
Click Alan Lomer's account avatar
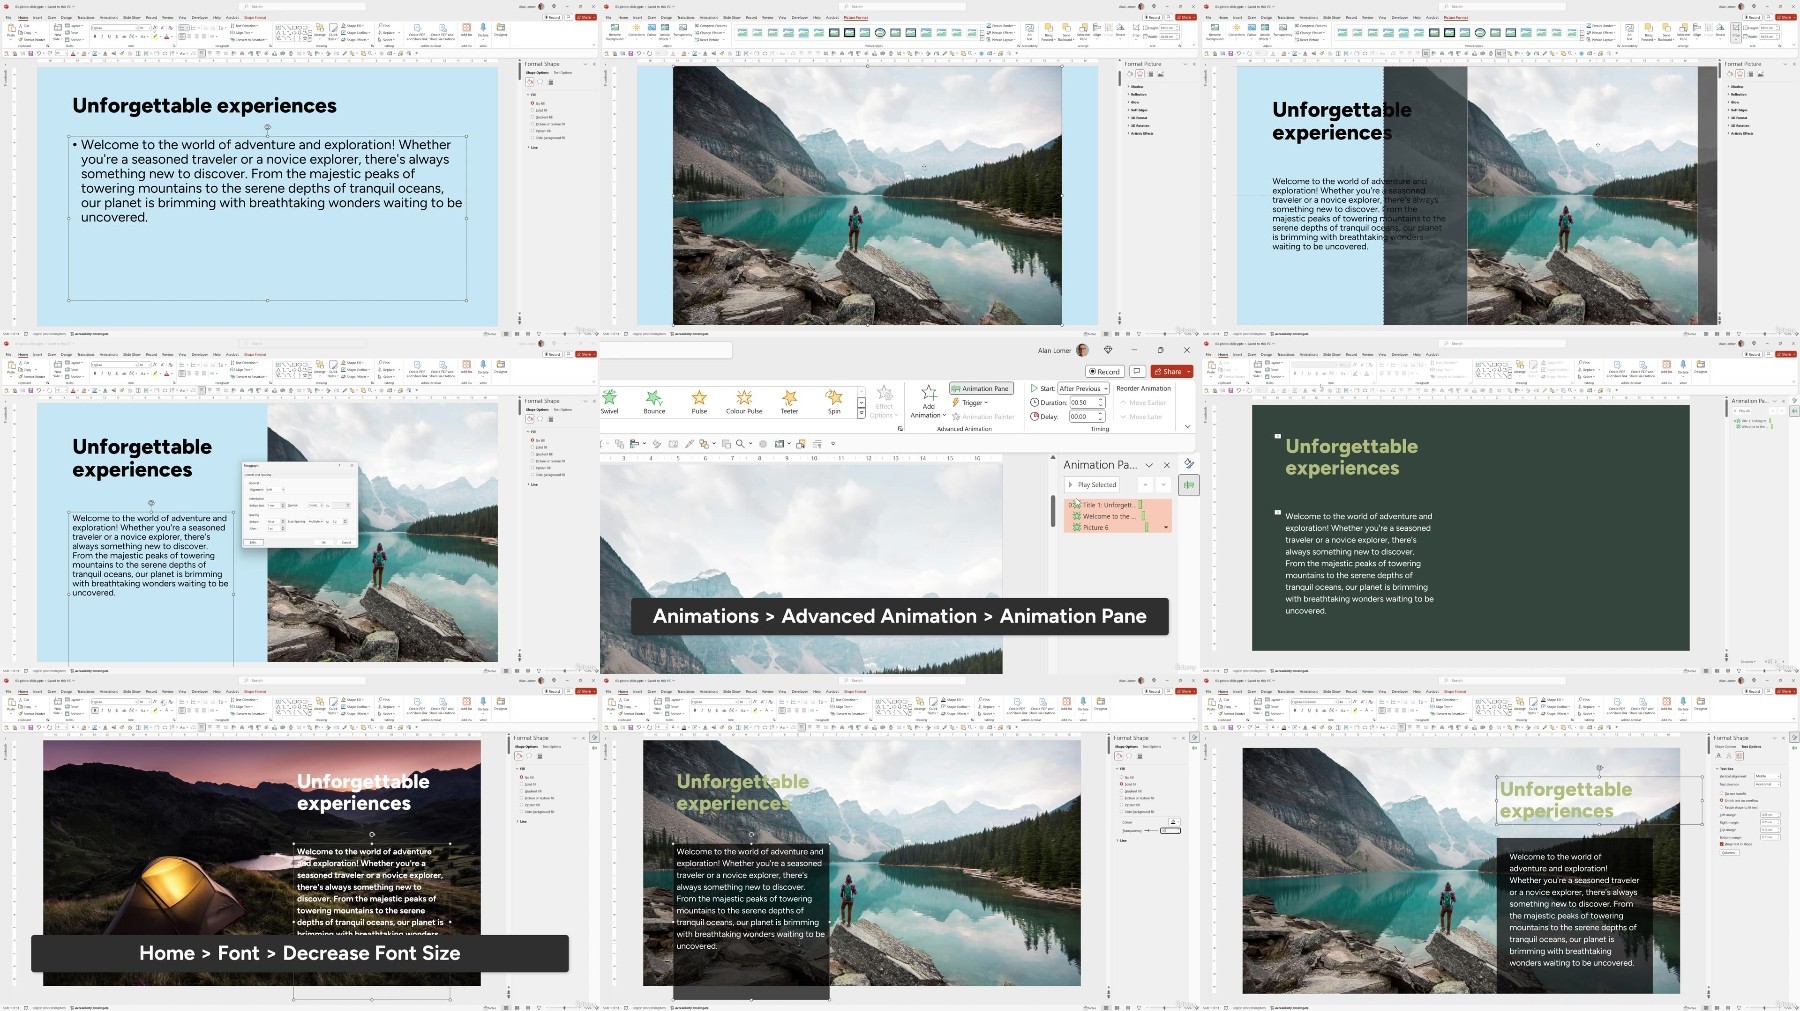tap(1082, 350)
